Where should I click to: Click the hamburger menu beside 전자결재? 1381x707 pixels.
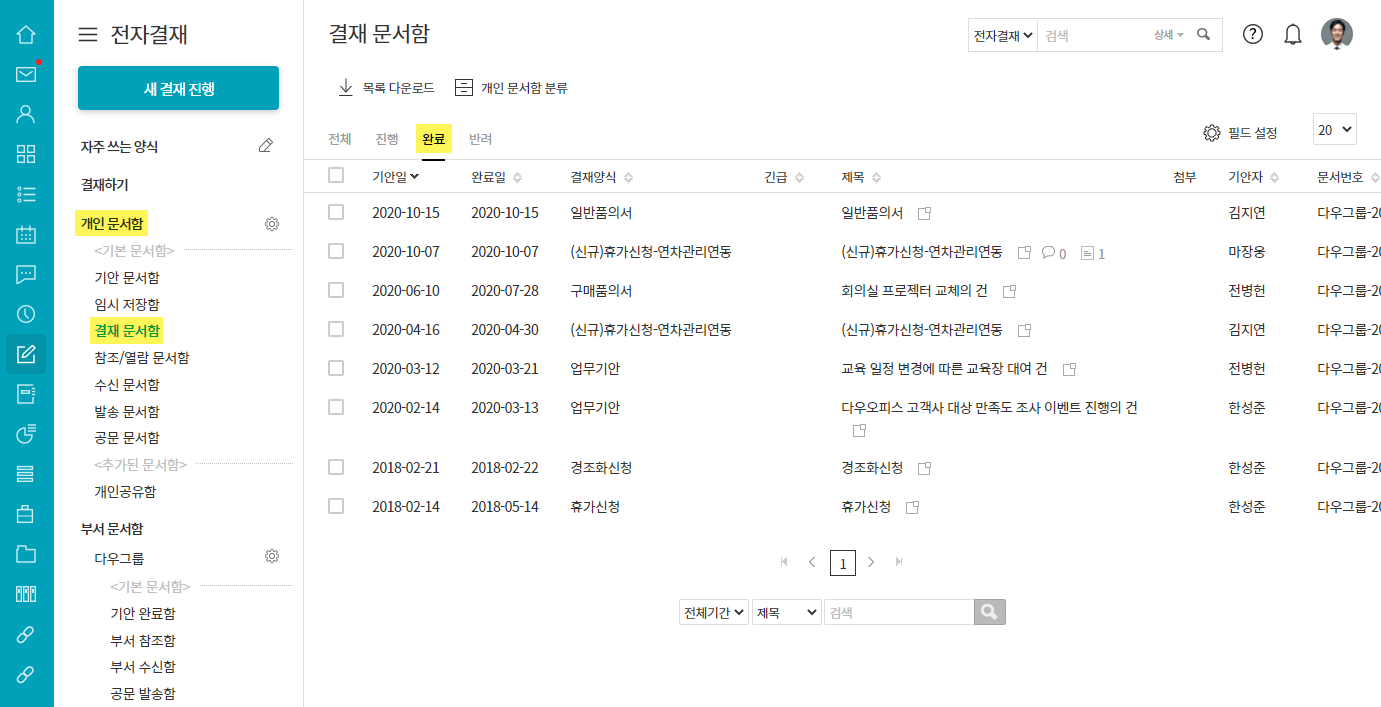88,35
